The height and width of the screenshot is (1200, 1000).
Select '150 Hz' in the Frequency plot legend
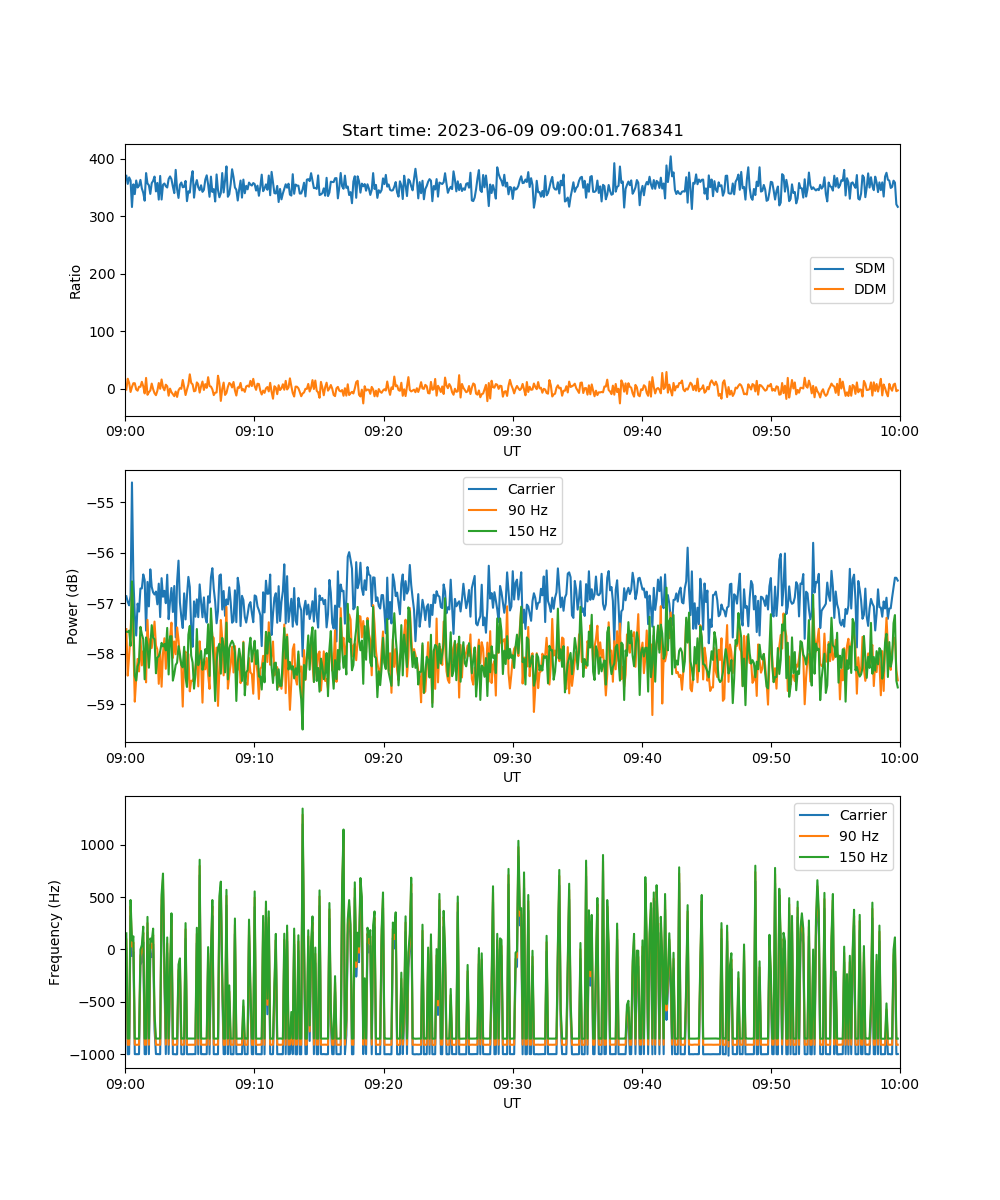point(863,858)
